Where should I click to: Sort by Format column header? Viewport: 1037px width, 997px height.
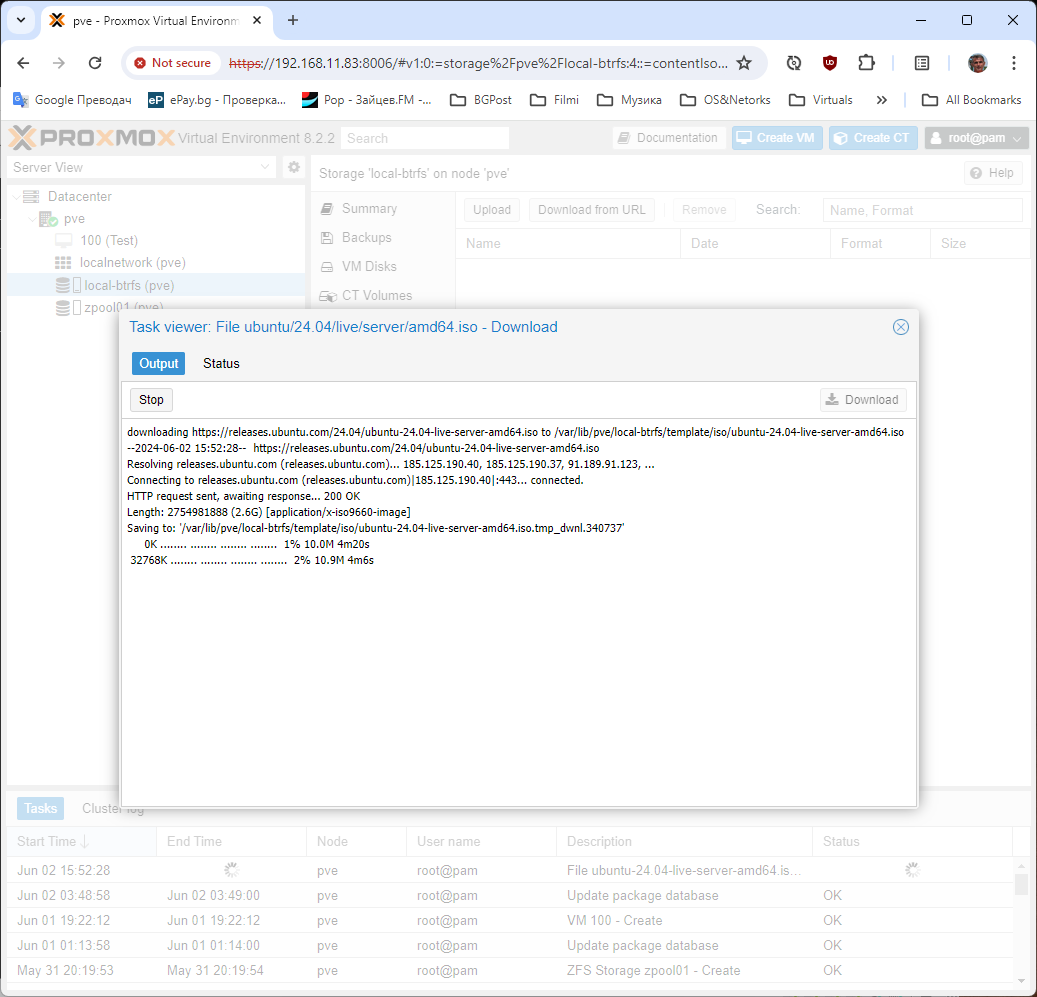[880, 243]
